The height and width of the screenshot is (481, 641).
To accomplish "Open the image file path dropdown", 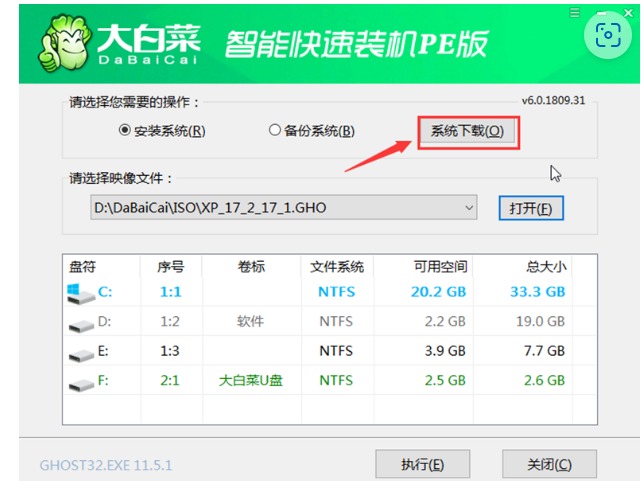I will (x=470, y=208).
